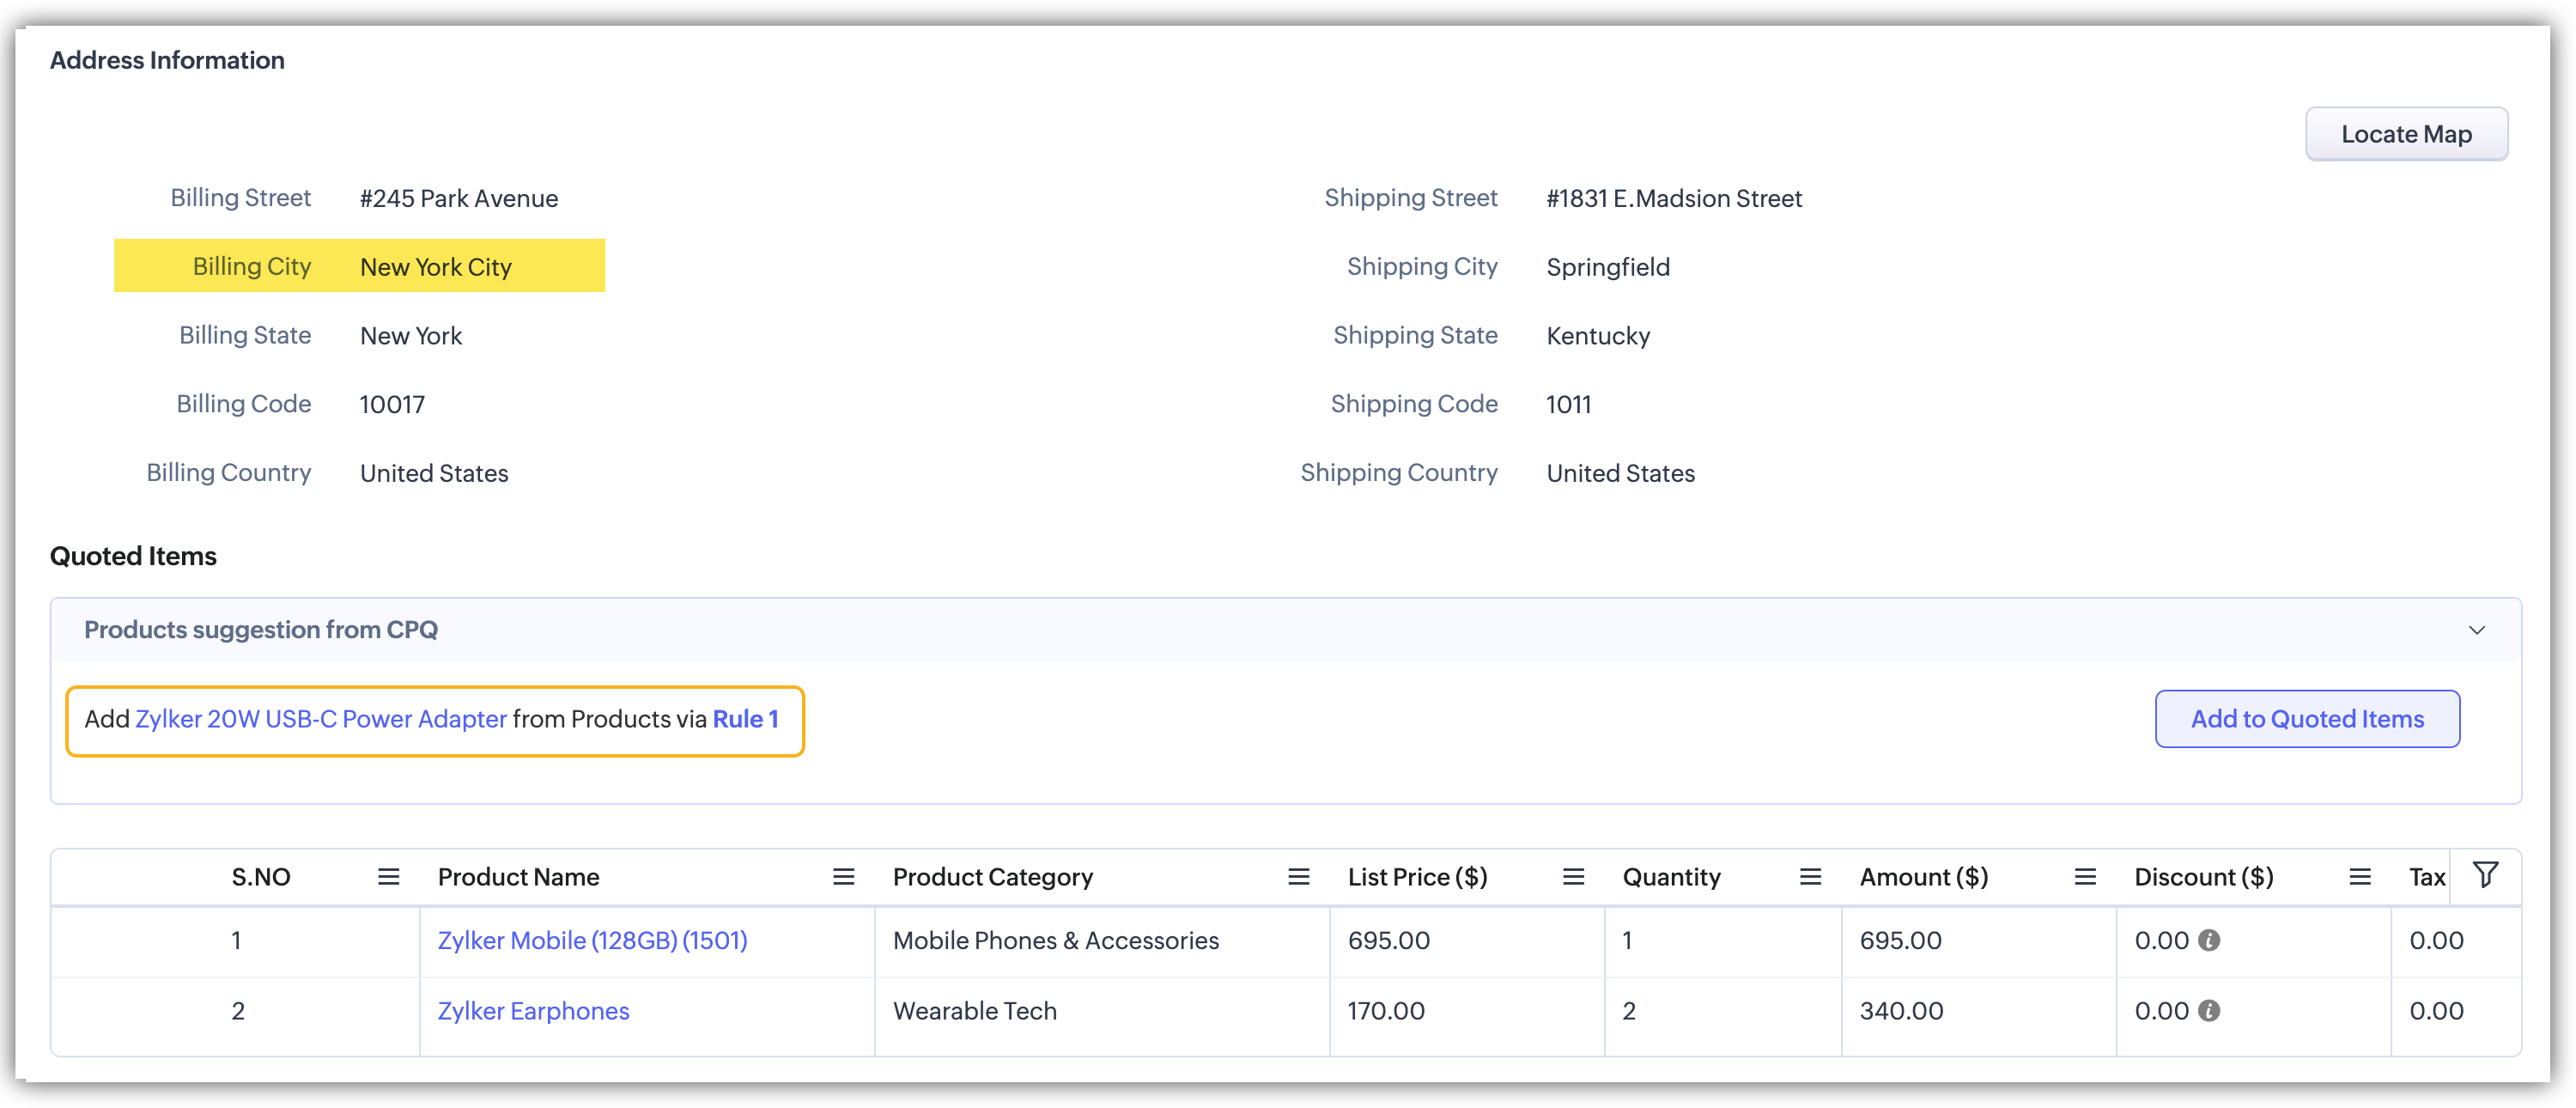The width and height of the screenshot is (2576, 1108).
Task: Open Product Name column menu icon
Action: point(843,877)
